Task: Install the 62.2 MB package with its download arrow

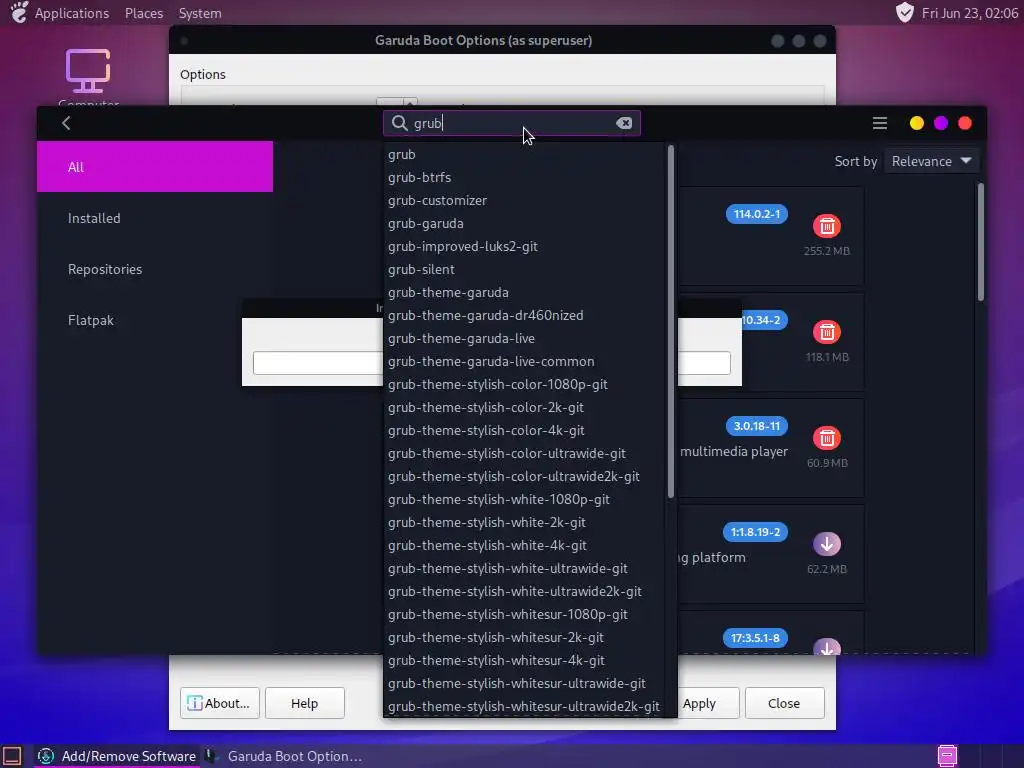Action: click(827, 543)
